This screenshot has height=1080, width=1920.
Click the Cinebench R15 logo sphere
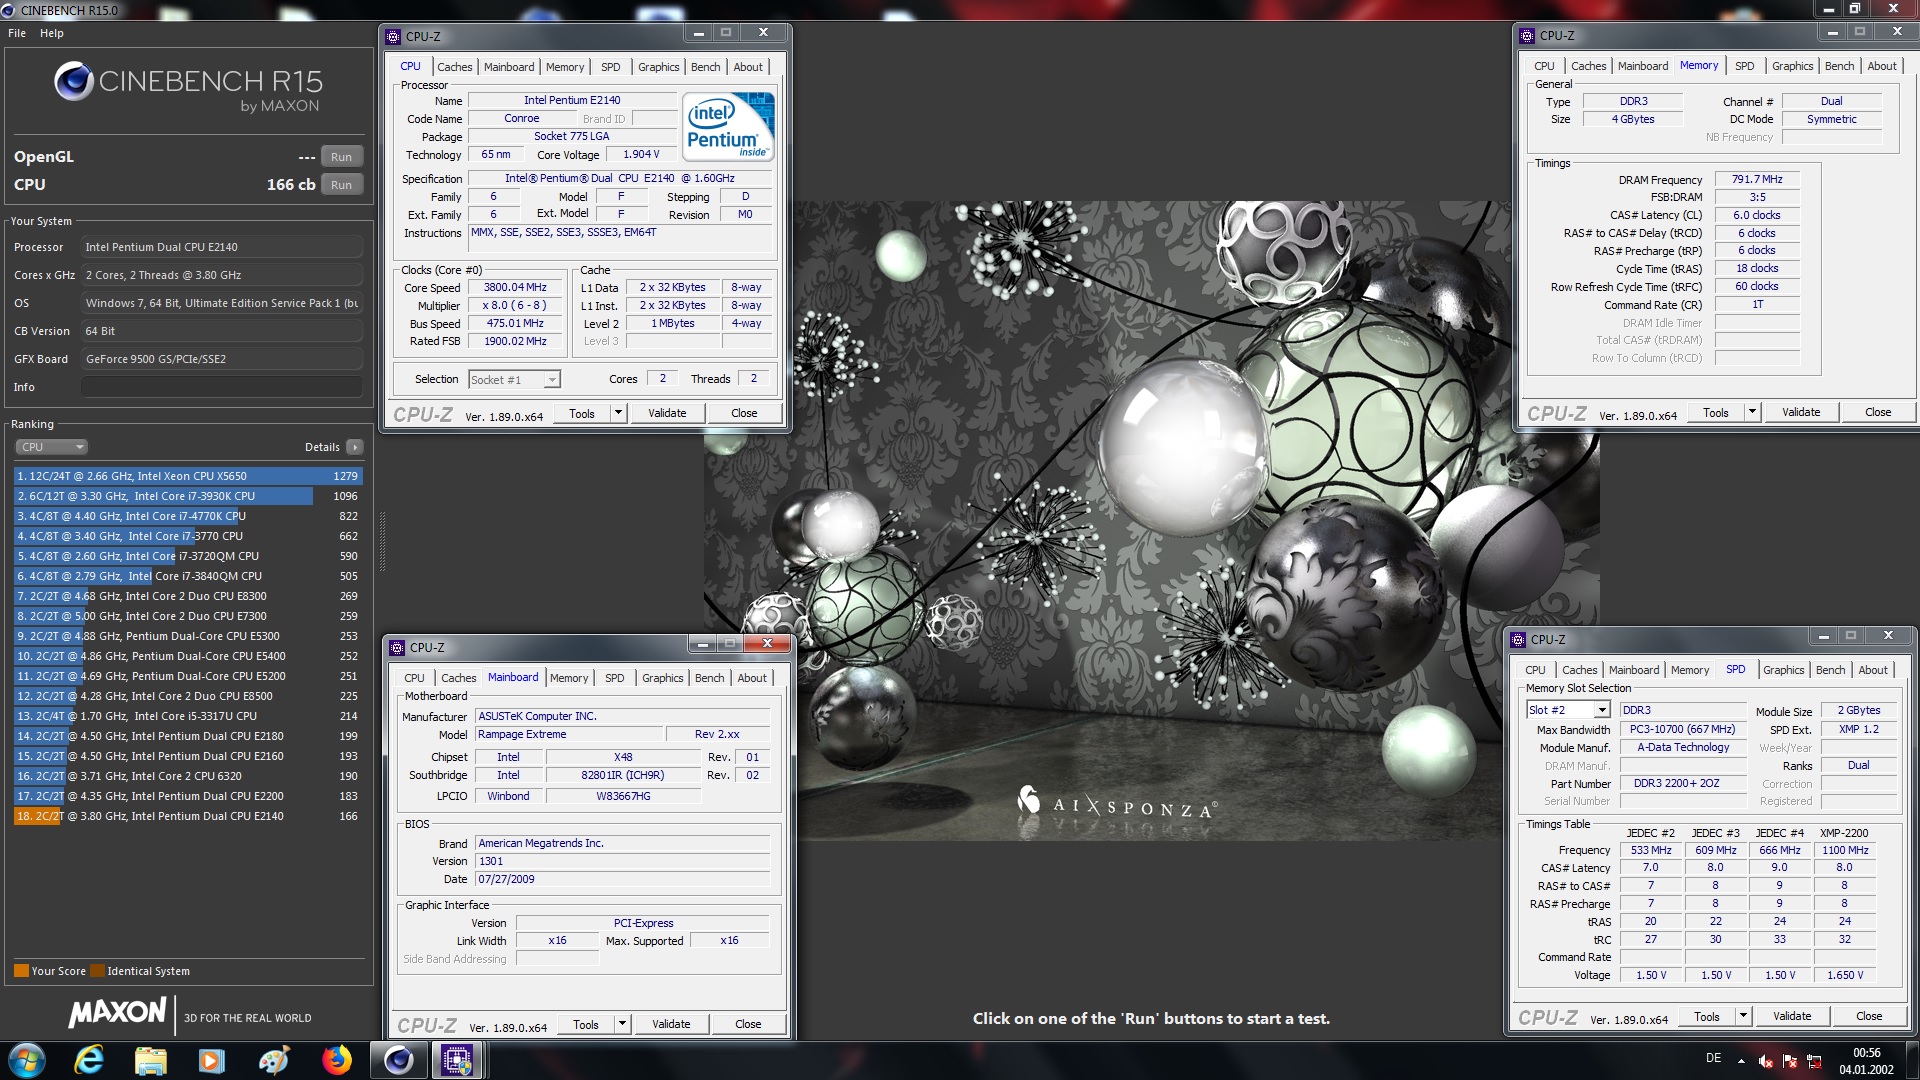[x=74, y=81]
